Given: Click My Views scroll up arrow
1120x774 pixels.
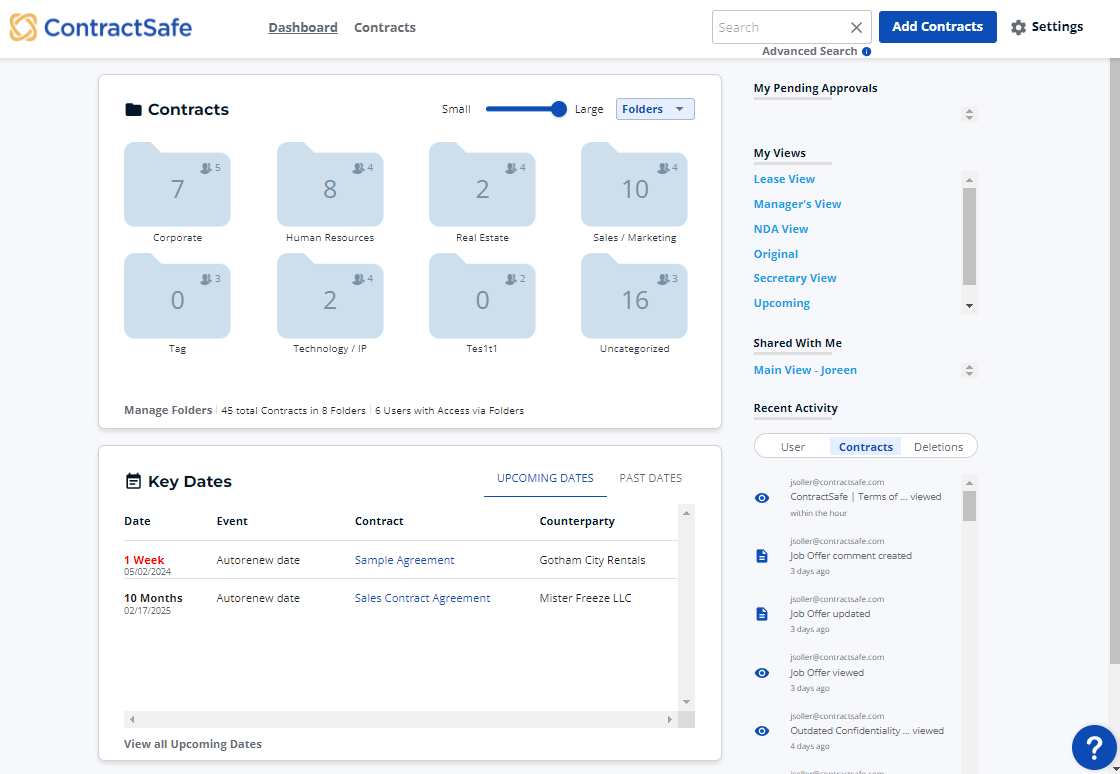Looking at the screenshot, I should coord(969,180).
